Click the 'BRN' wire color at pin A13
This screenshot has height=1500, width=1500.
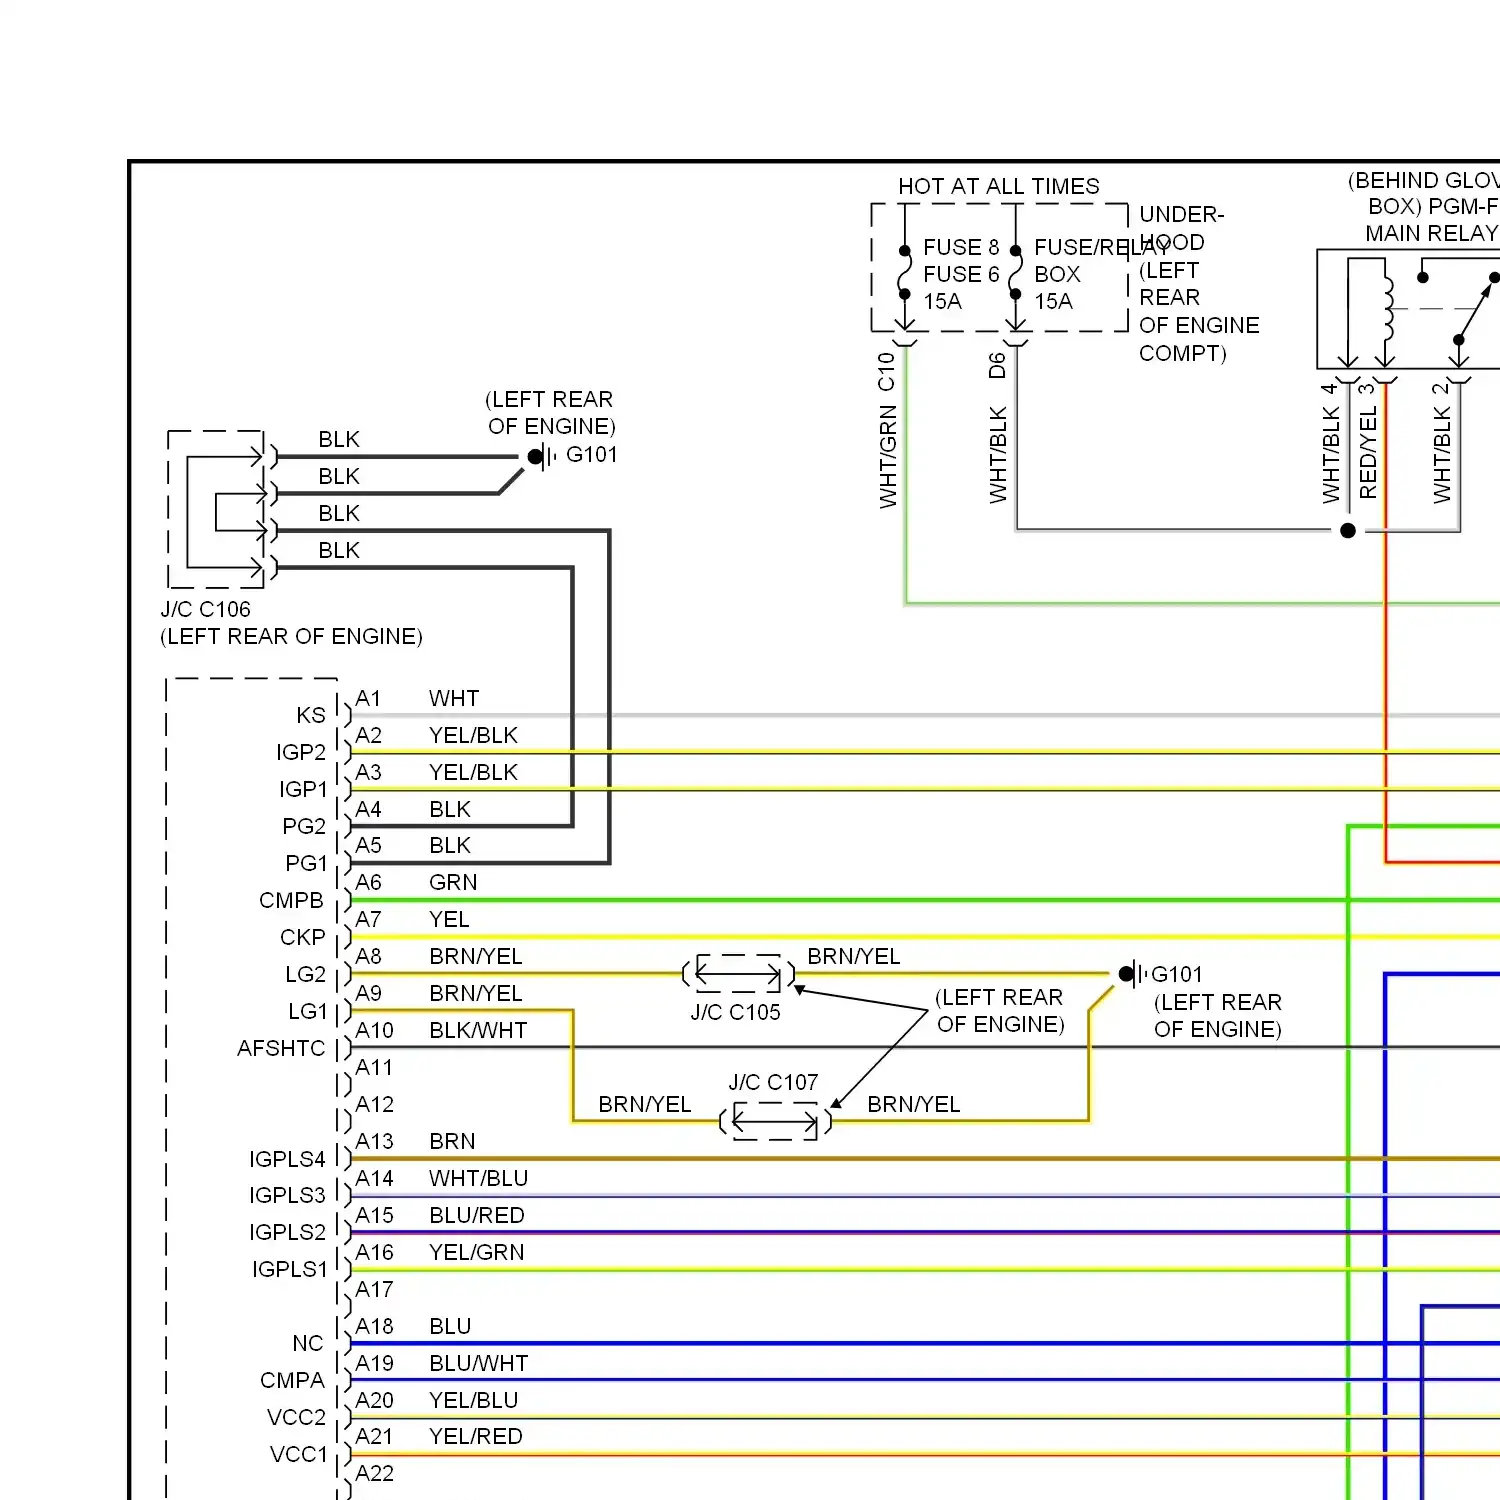click(x=452, y=1142)
